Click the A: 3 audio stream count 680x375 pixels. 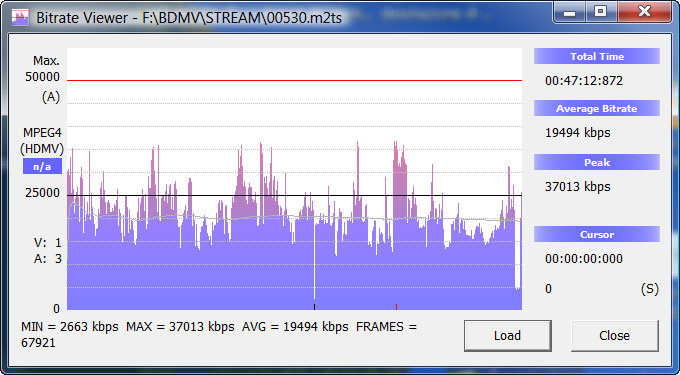pos(48,259)
